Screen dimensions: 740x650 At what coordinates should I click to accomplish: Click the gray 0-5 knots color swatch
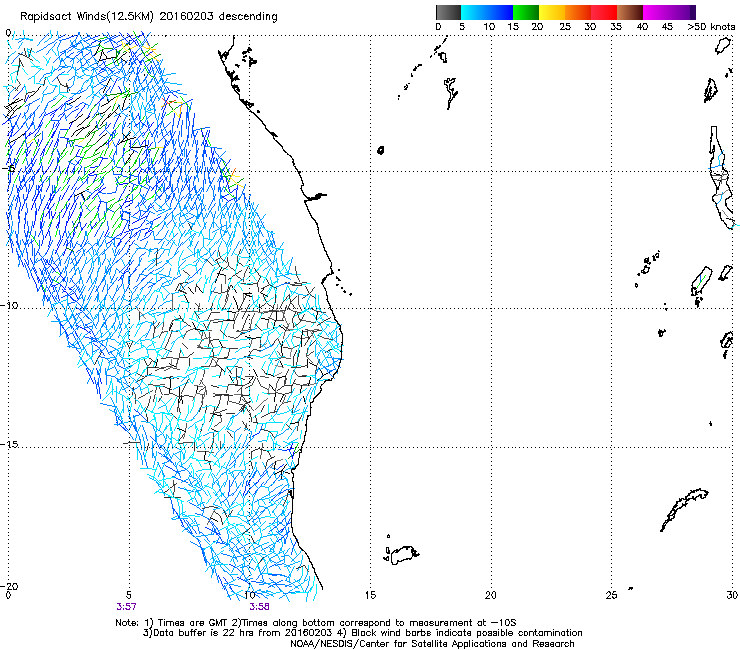[448, 12]
